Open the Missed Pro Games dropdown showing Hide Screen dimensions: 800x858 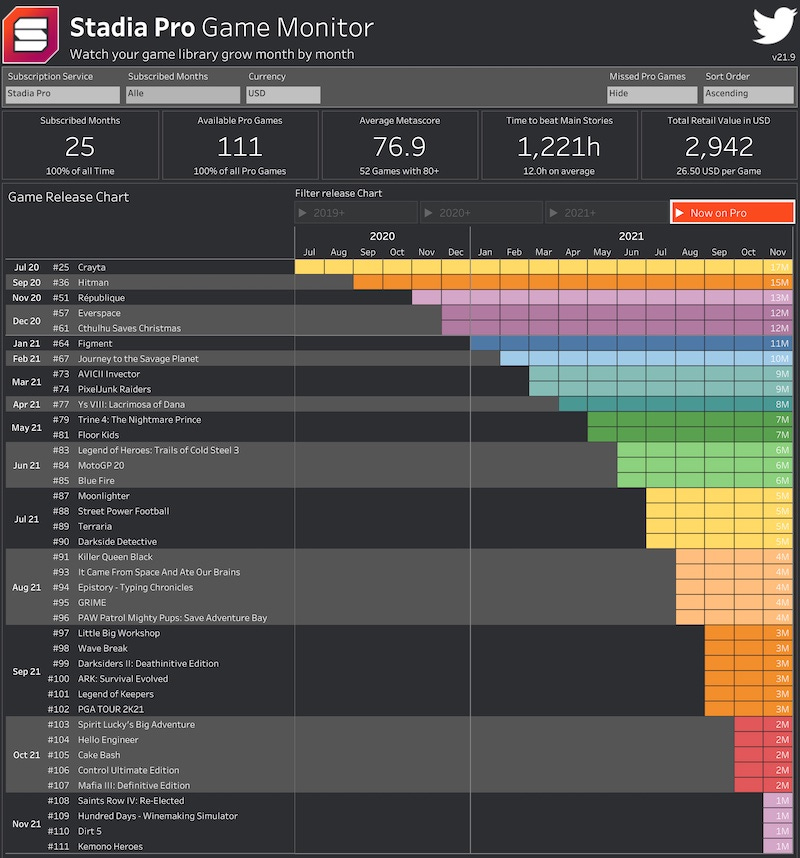pyautogui.click(x=652, y=94)
